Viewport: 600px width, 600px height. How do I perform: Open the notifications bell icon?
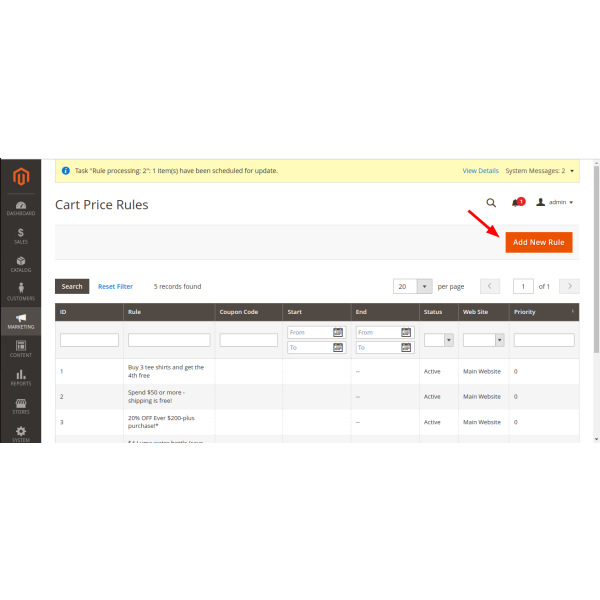coord(516,202)
